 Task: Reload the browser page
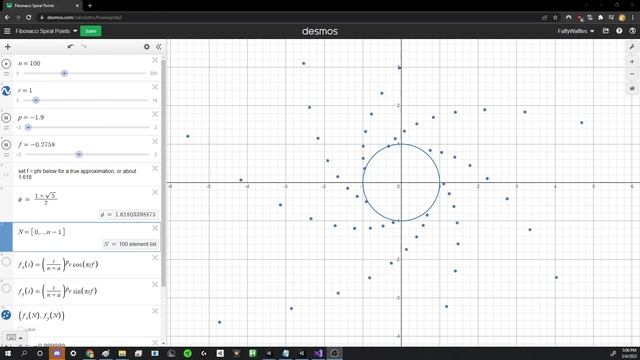[29, 18]
